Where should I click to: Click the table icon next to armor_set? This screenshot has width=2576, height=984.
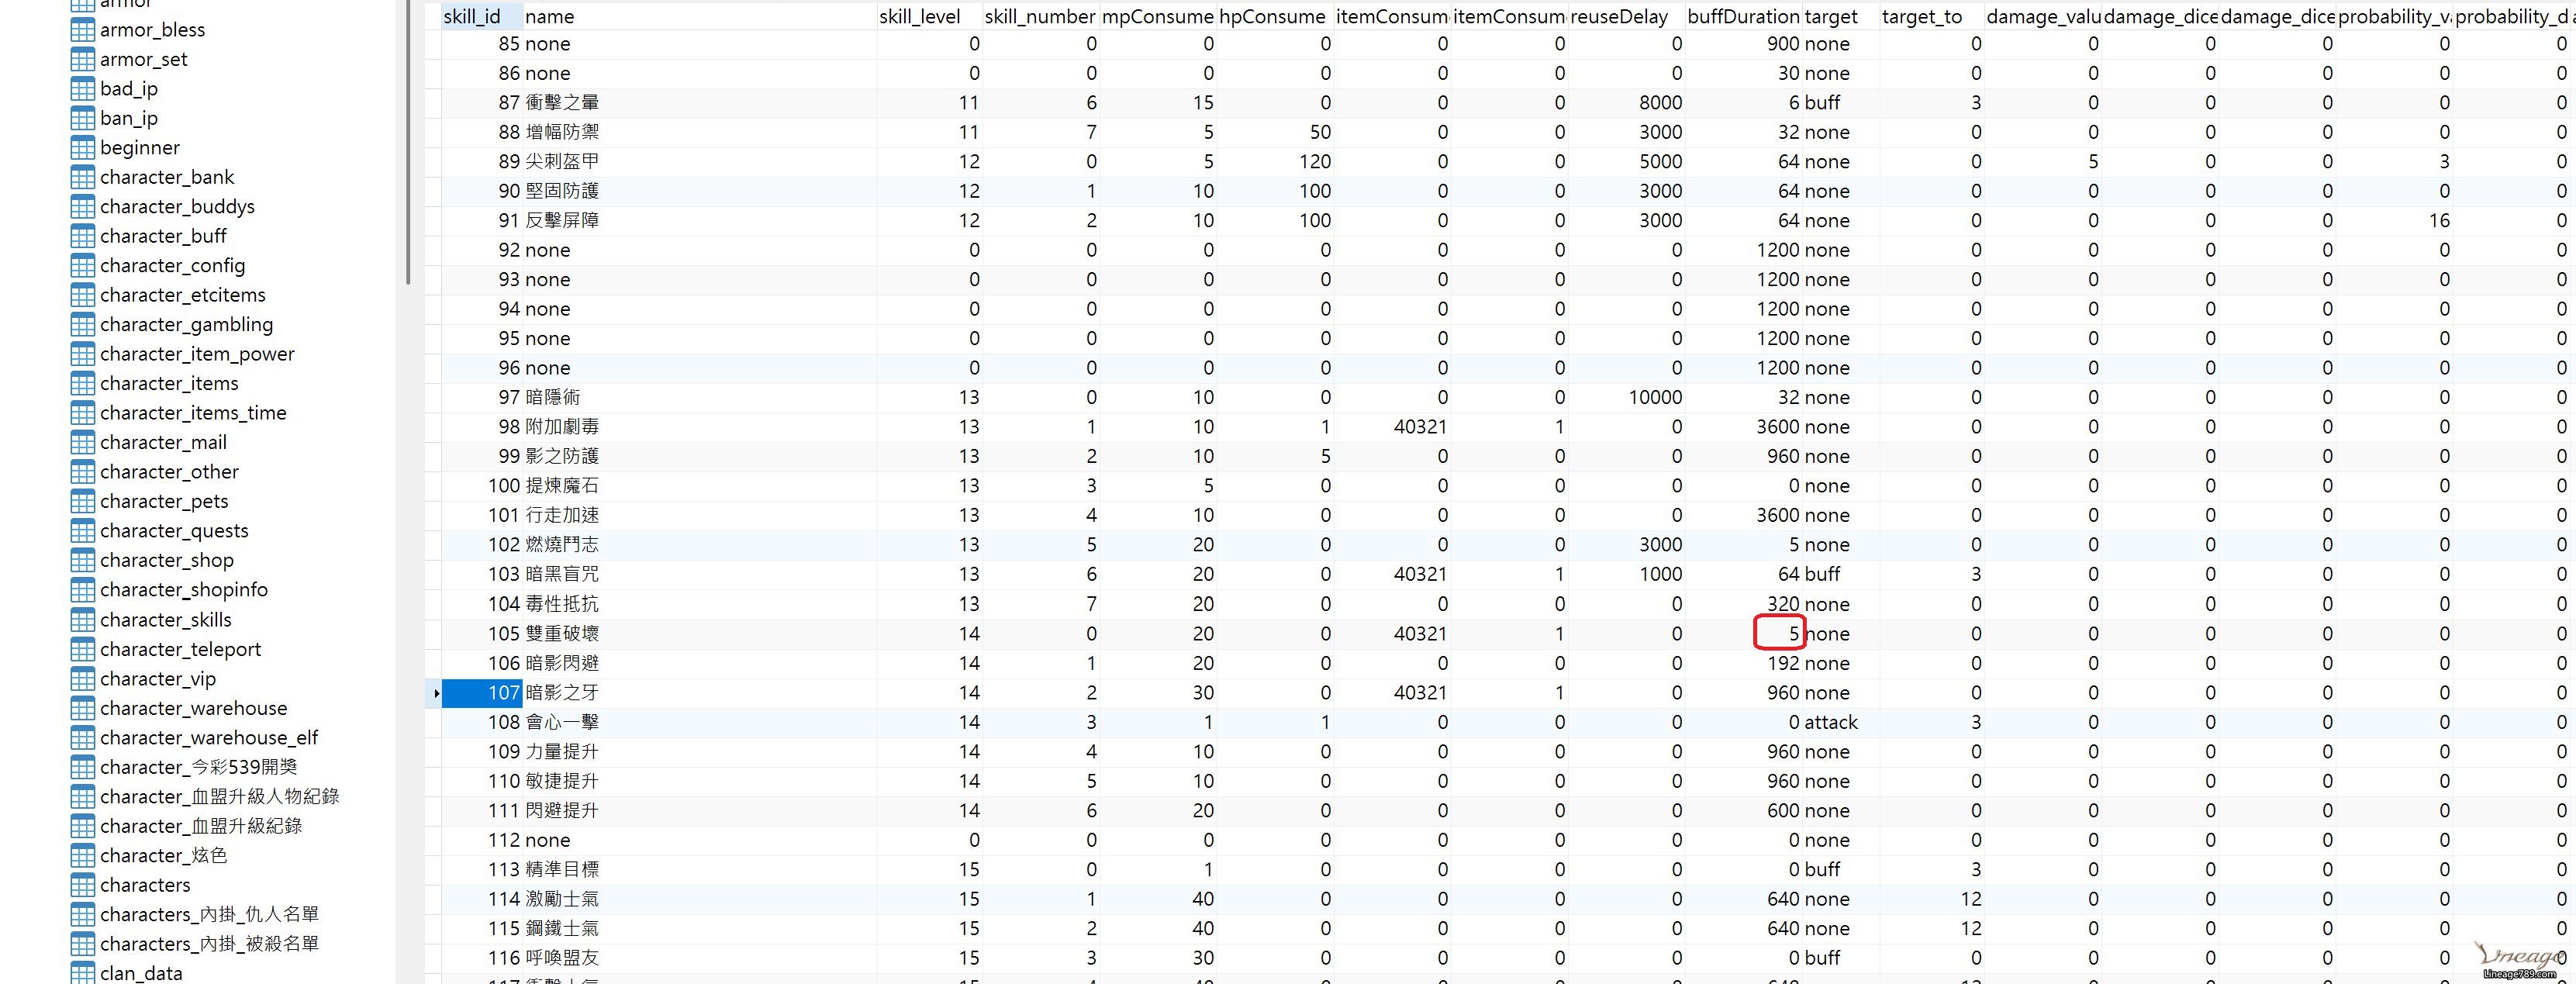pyautogui.click(x=82, y=60)
